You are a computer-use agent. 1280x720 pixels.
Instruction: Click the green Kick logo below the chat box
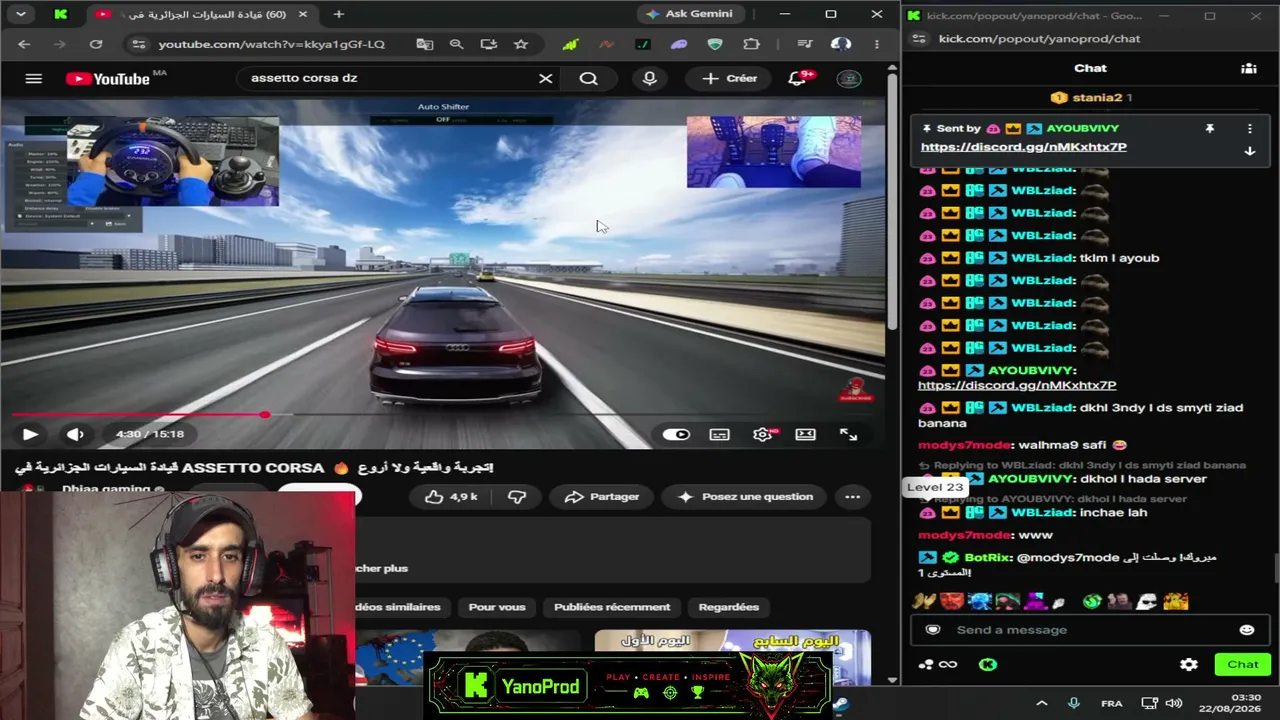click(987, 664)
